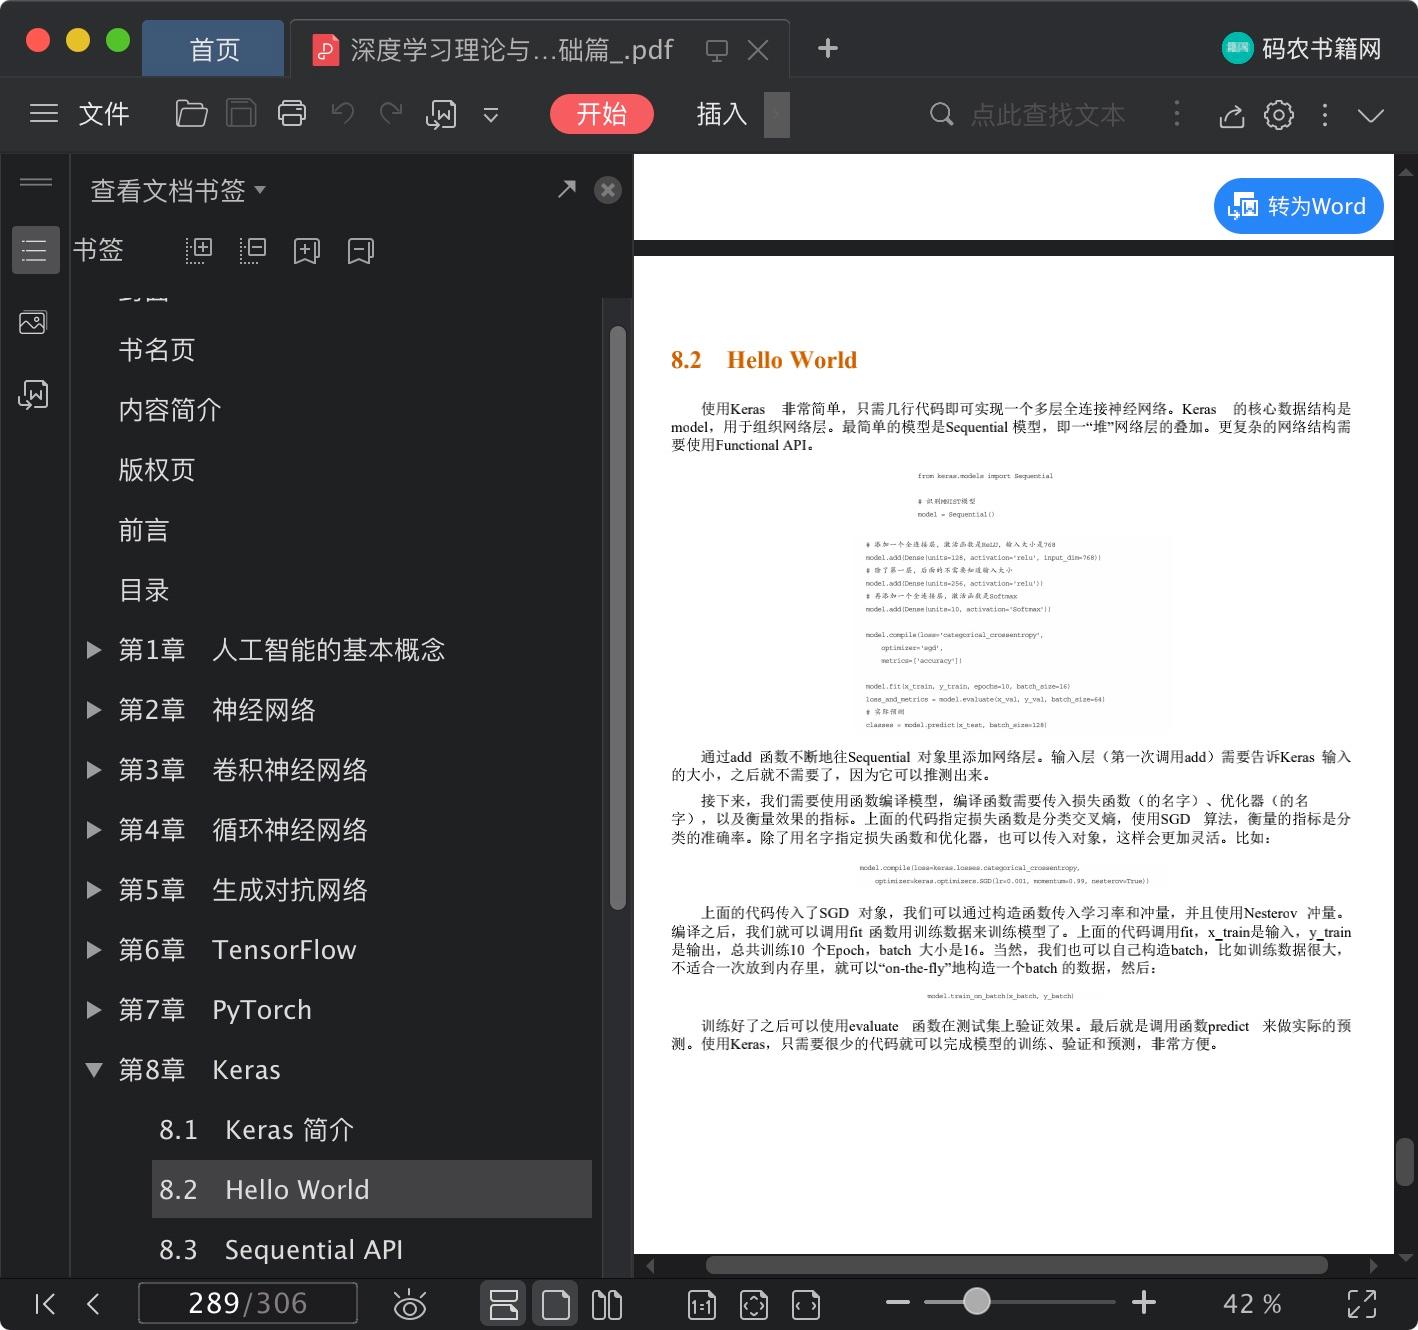Open the sidebar convert-to-Word icon
This screenshot has height=1330, width=1418.
(34, 395)
